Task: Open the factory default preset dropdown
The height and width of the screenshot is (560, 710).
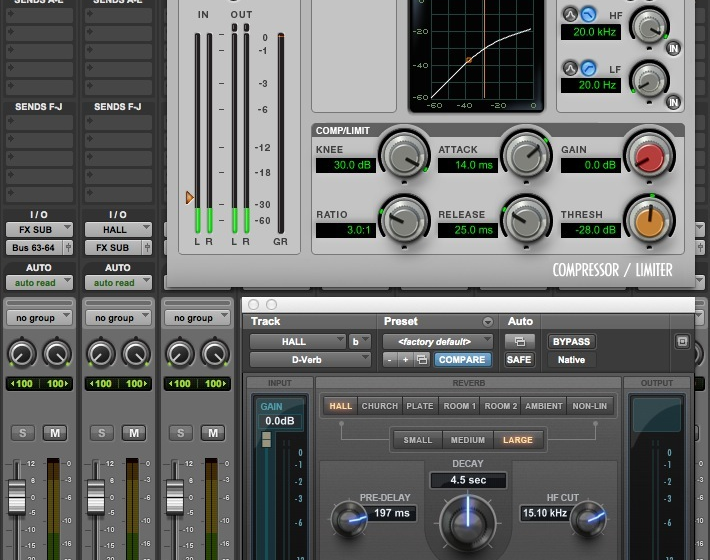Action: point(437,341)
